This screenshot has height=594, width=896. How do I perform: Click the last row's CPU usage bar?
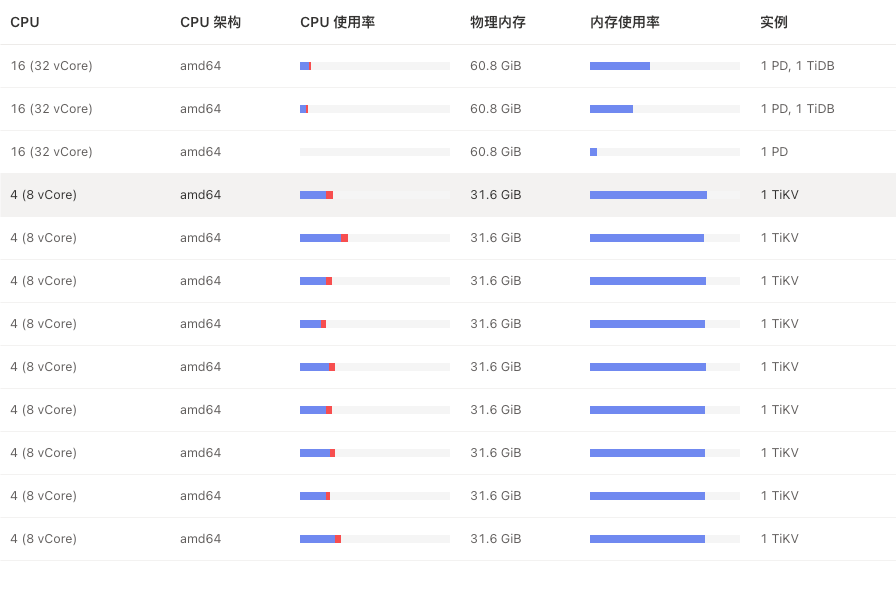pos(374,539)
